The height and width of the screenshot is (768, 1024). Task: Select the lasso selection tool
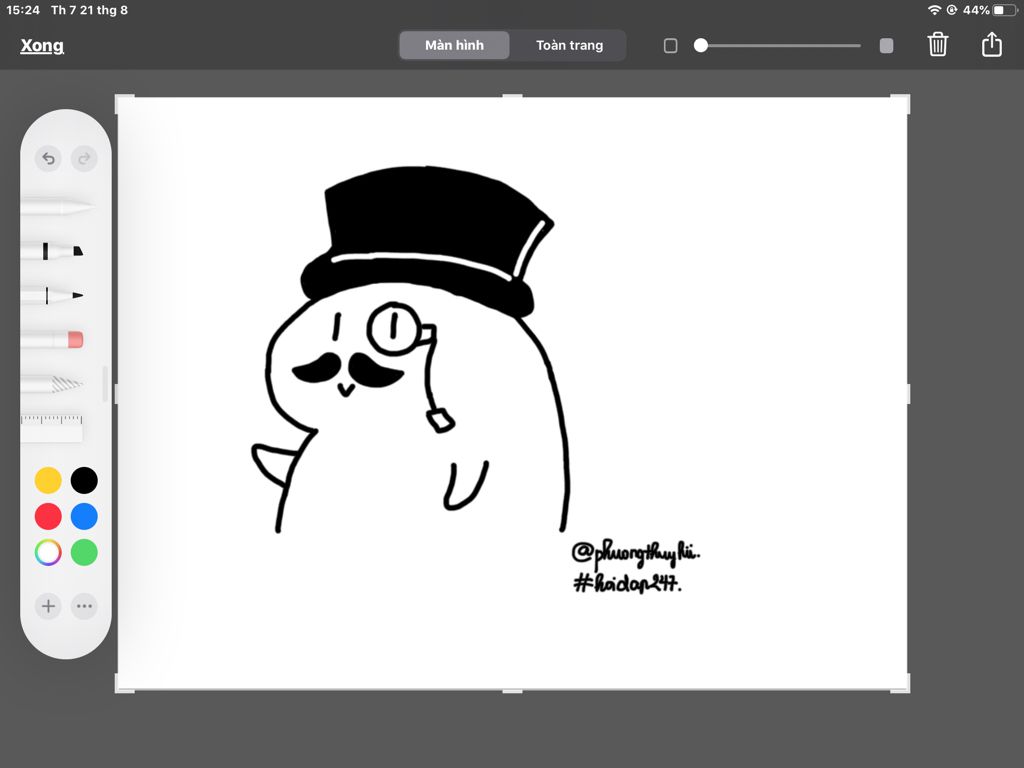(x=53, y=384)
